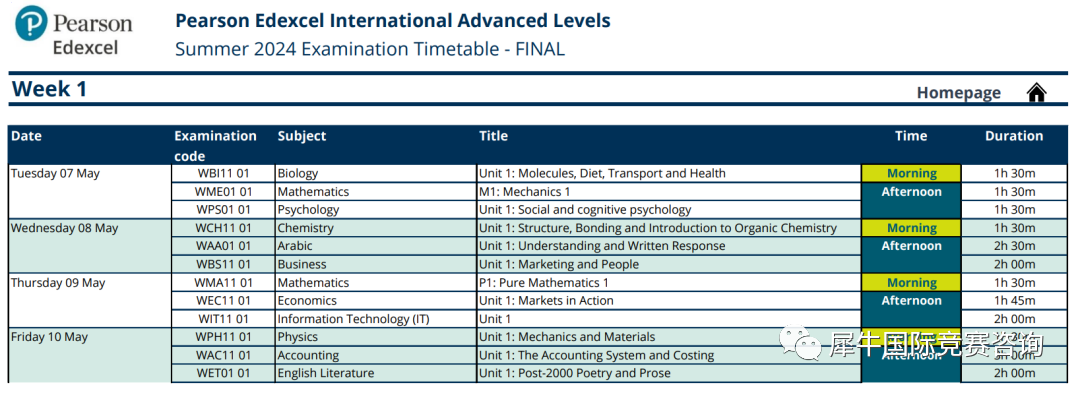Select the Psychology row subject
This screenshot has width=1080, height=393.
coord(376,209)
